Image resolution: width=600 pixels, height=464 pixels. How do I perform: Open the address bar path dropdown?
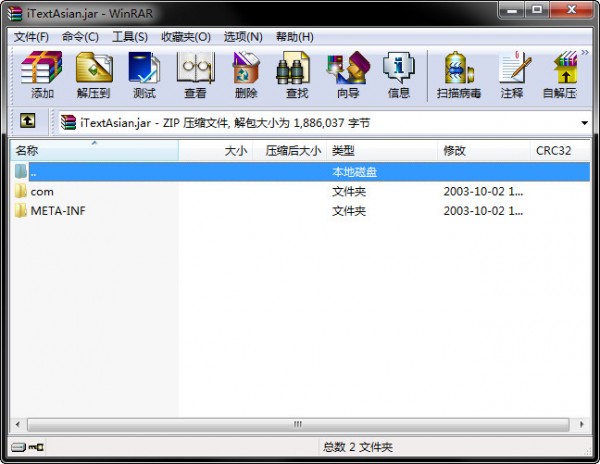tap(584, 123)
